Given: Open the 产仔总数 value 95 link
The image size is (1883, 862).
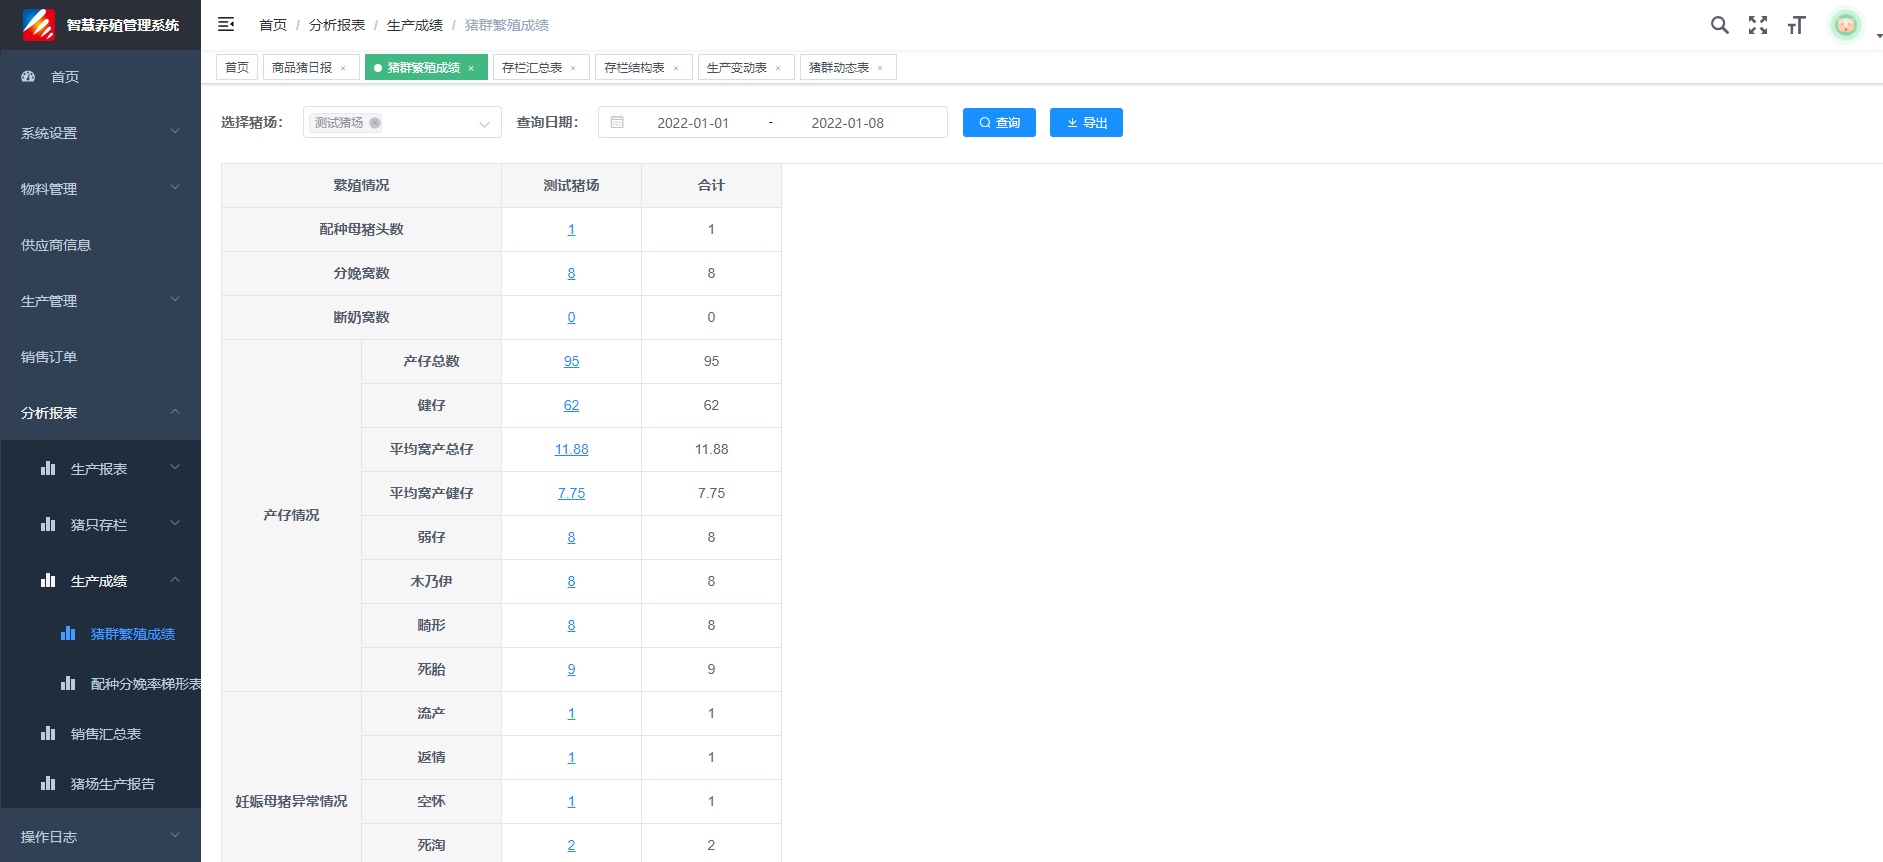Looking at the screenshot, I should pyautogui.click(x=571, y=361).
